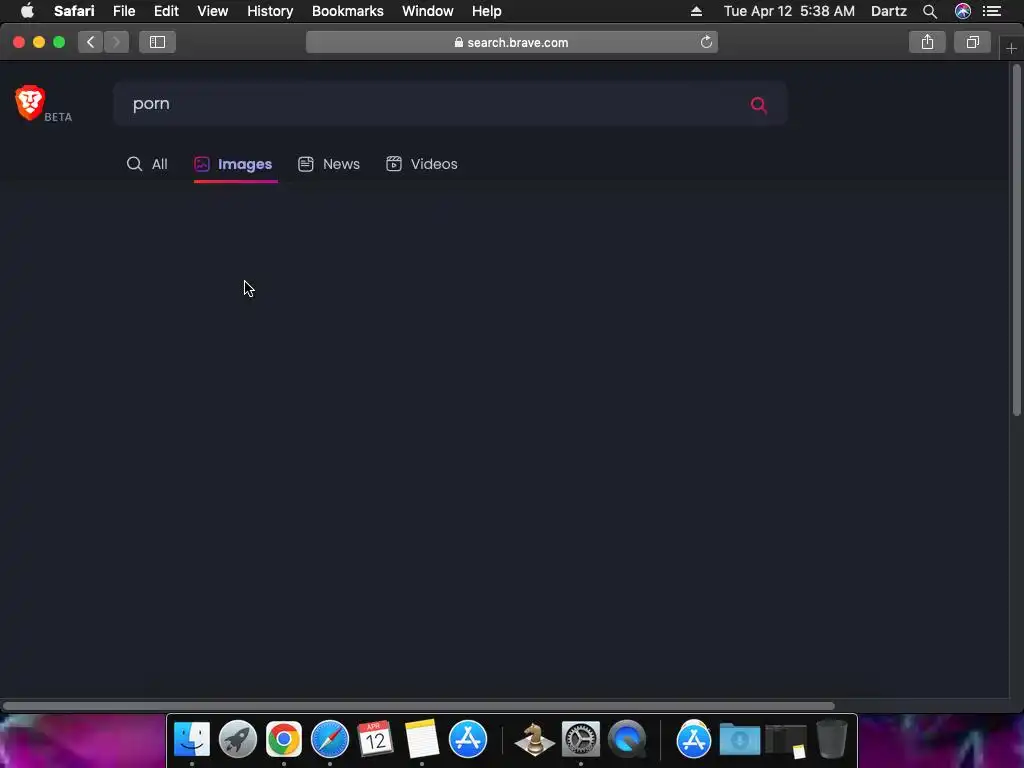1024x768 pixels.
Task: Click the Dartz user name in menu bar
Action: [x=889, y=11]
